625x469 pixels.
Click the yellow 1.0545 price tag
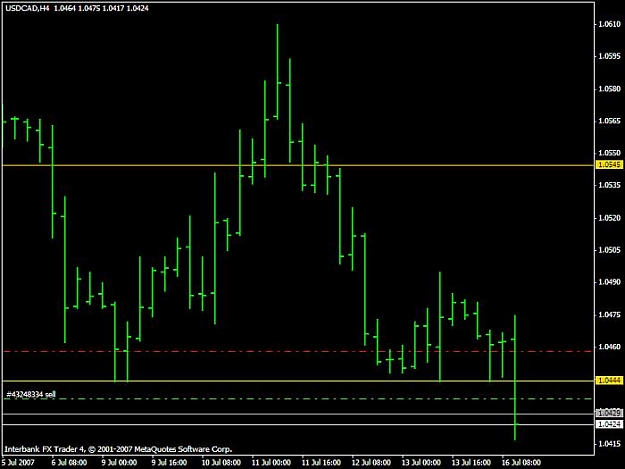click(609, 165)
